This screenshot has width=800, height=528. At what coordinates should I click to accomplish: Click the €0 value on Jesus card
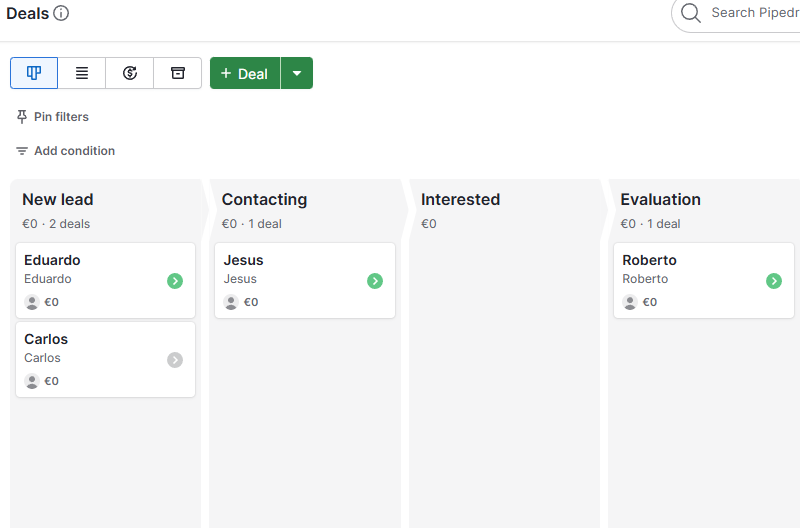(x=251, y=302)
